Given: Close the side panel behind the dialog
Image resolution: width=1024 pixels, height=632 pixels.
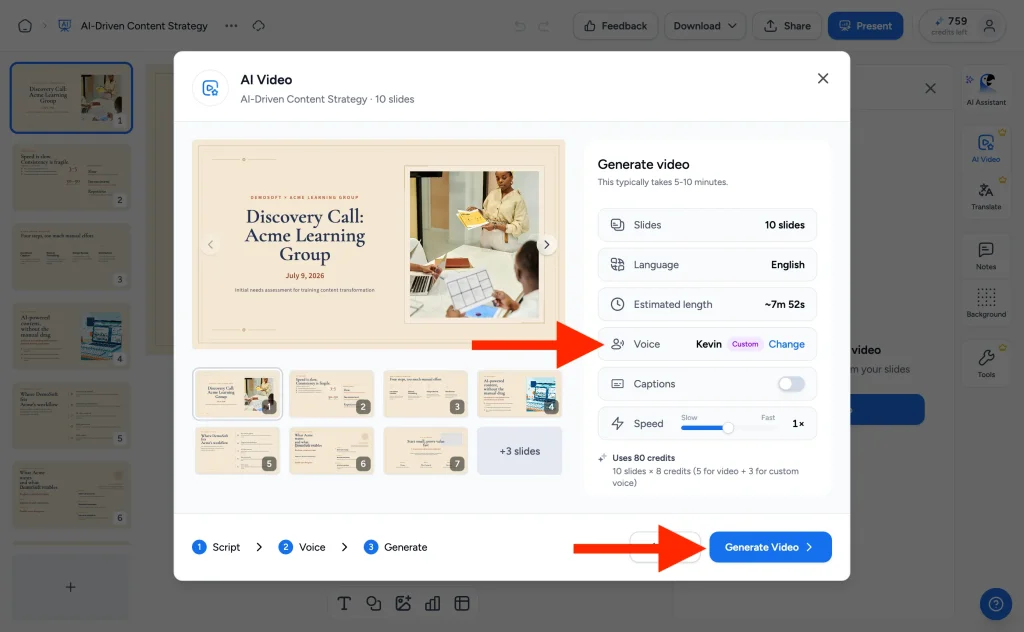Looking at the screenshot, I should [x=931, y=88].
